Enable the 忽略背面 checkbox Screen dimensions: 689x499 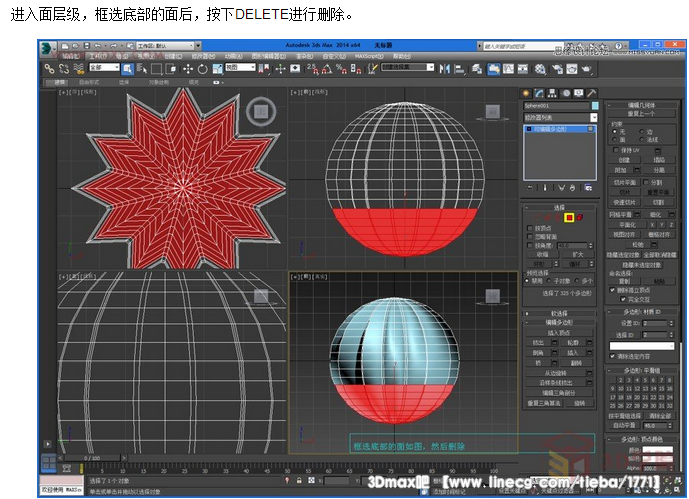[x=529, y=236]
